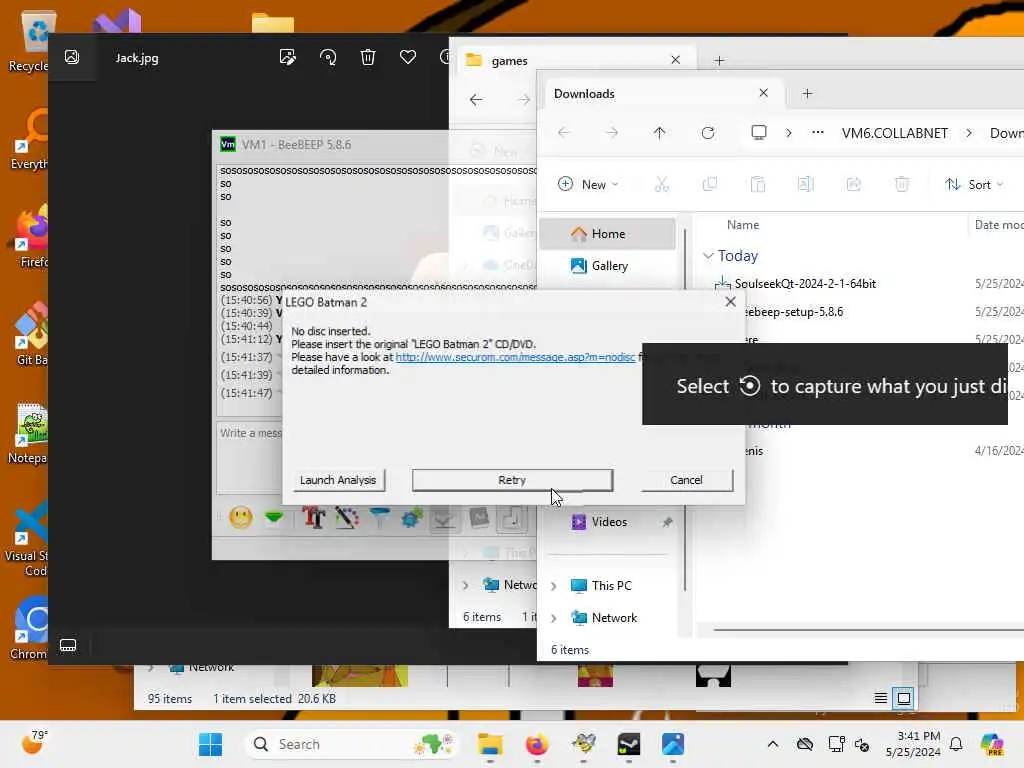Open the securom.com nodisc link

coord(515,357)
